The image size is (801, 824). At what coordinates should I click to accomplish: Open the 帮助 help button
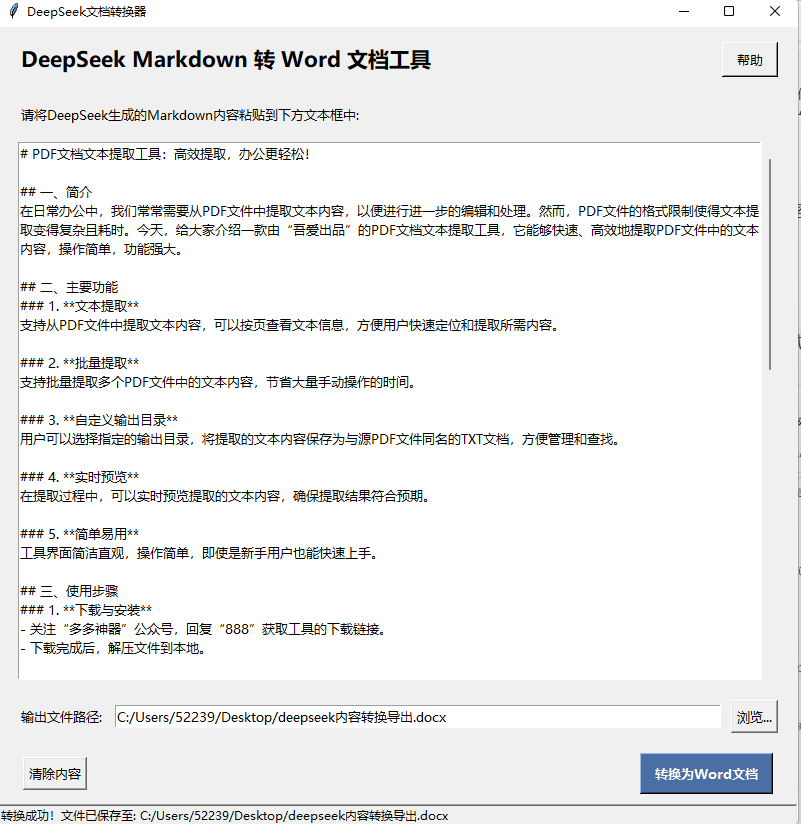[x=749, y=60]
